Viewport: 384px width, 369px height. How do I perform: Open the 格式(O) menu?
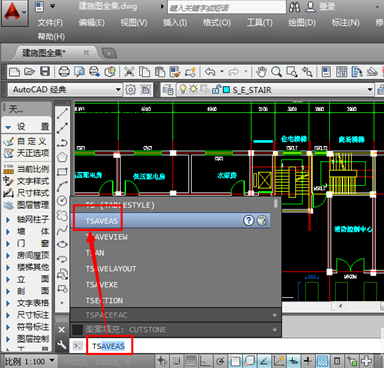pyautogui.click(x=217, y=23)
